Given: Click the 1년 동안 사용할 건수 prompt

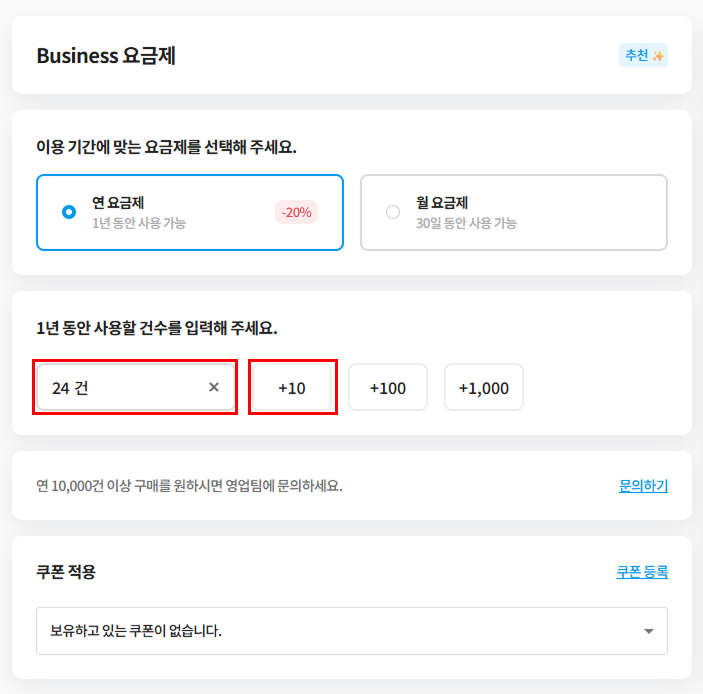Looking at the screenshot, I should click(156, 328).
